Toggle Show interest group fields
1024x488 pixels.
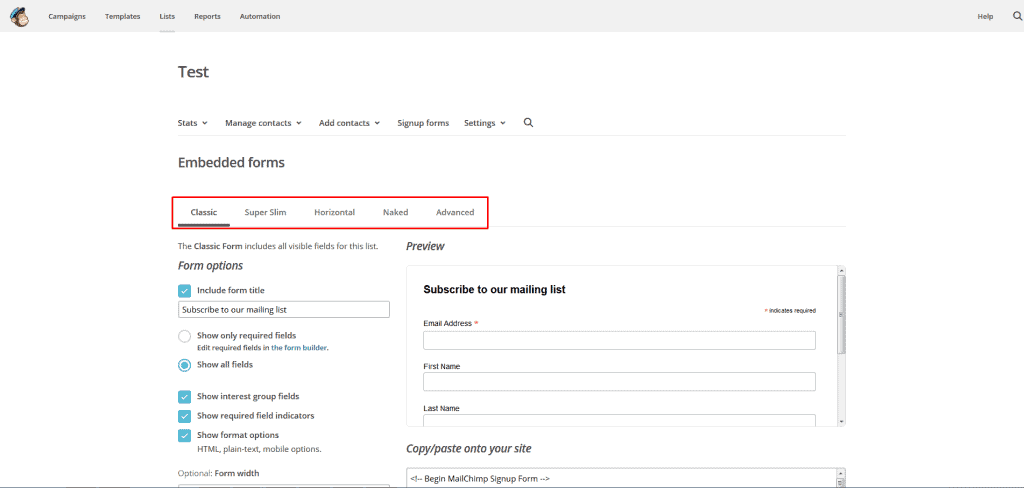(185, 397)
